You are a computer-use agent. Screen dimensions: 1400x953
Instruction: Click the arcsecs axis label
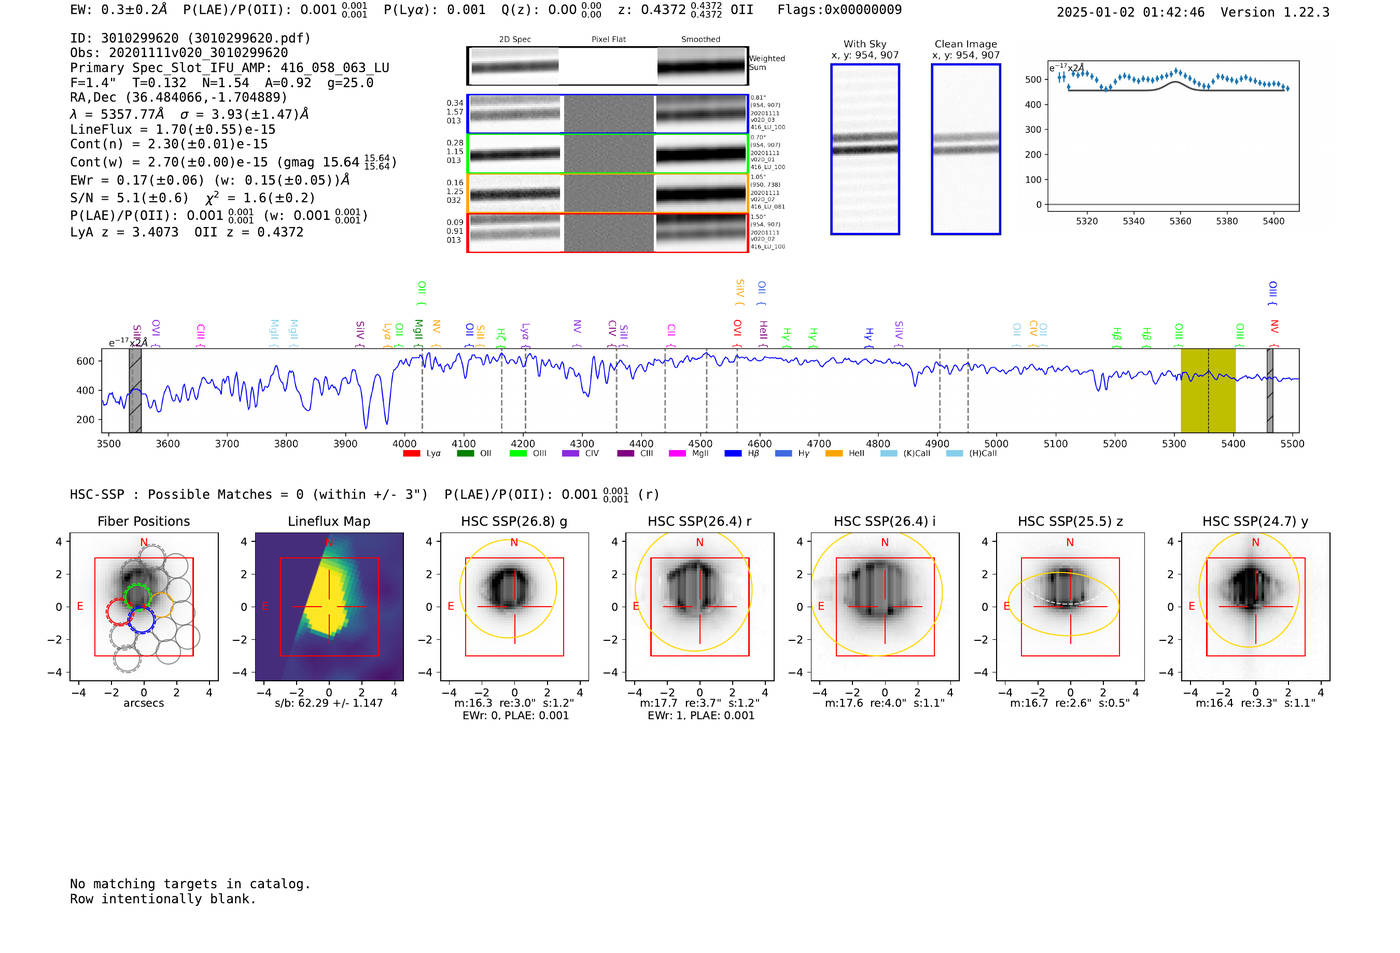144,703
